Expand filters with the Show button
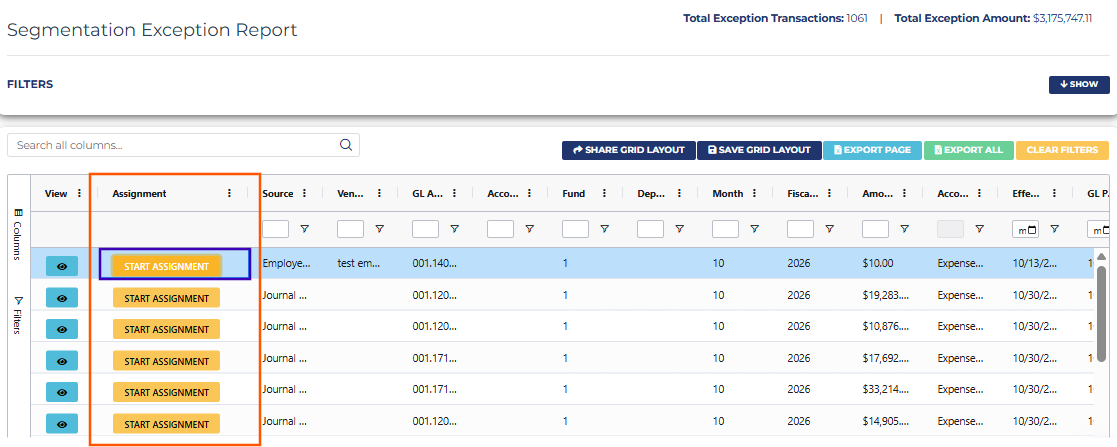Screen dimensions: 1117x447 [x=1079, y=84]
